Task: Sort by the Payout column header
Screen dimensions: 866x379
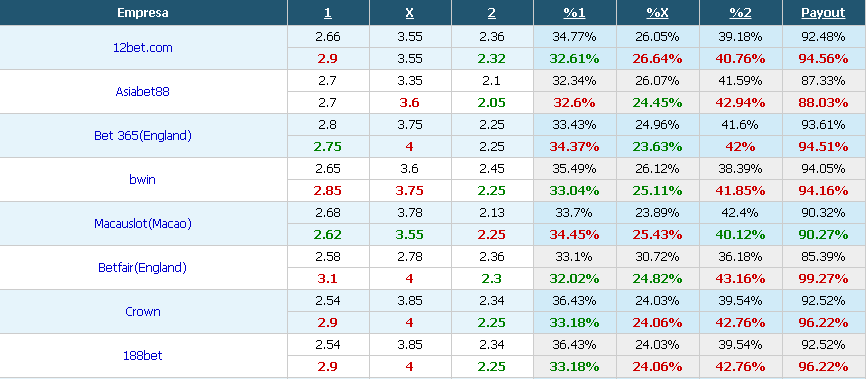Action: (823, 13)
